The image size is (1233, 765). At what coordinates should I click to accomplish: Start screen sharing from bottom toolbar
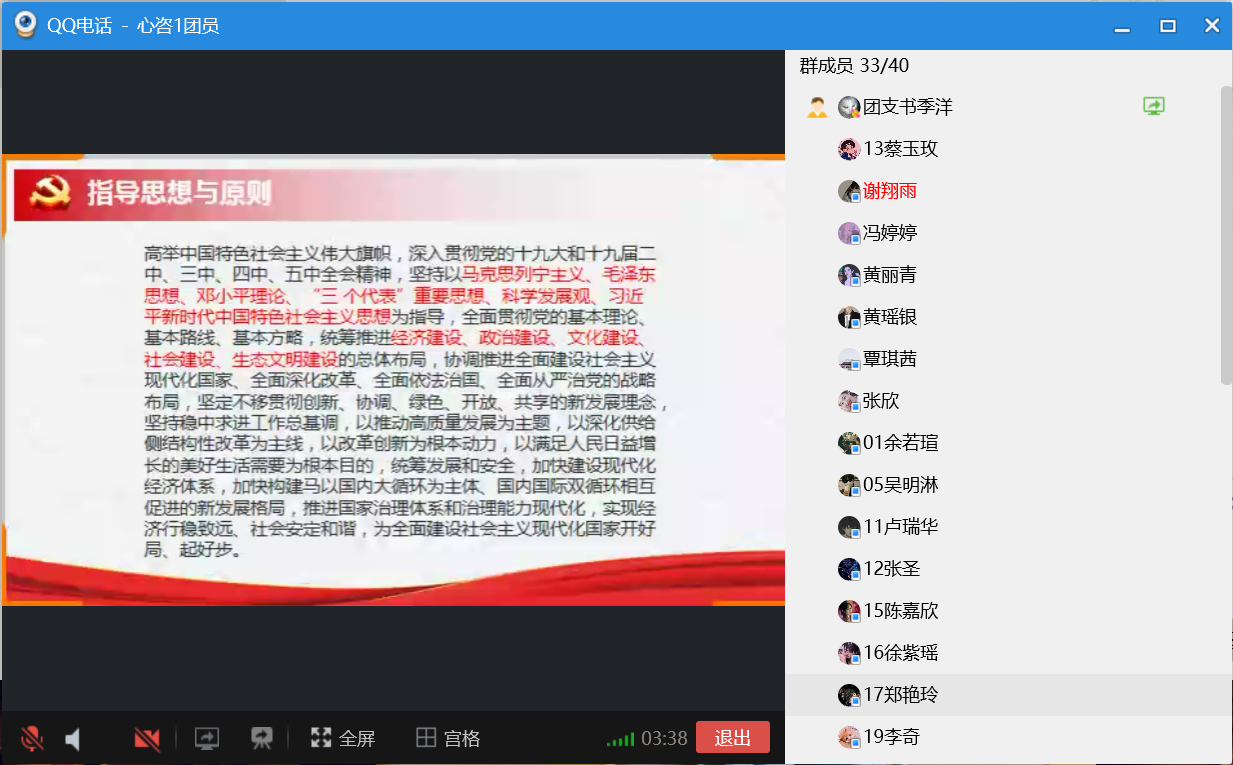tap(207, 739)
